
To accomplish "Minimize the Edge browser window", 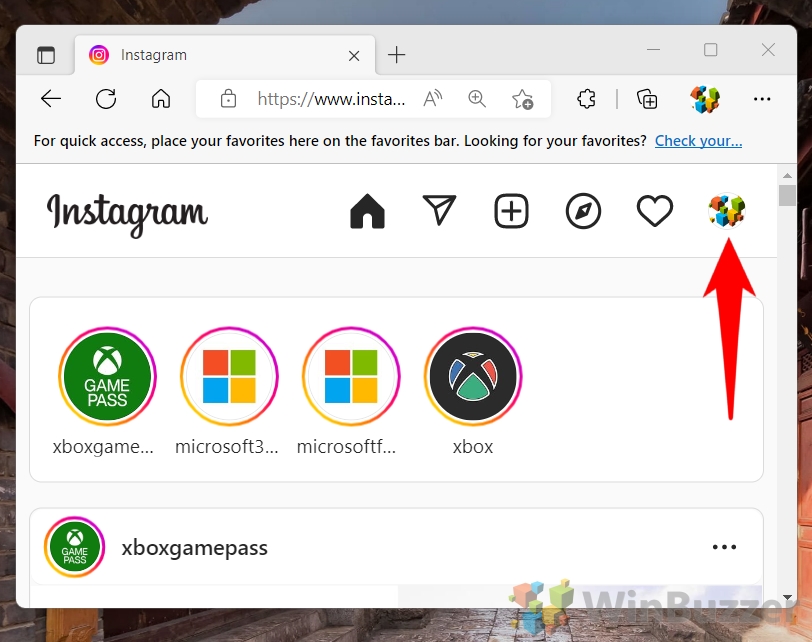I will (x=654, y=50).
